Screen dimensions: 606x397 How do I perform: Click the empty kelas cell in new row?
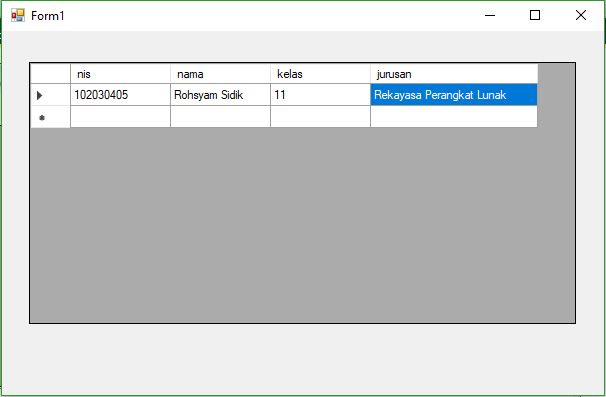320,117
